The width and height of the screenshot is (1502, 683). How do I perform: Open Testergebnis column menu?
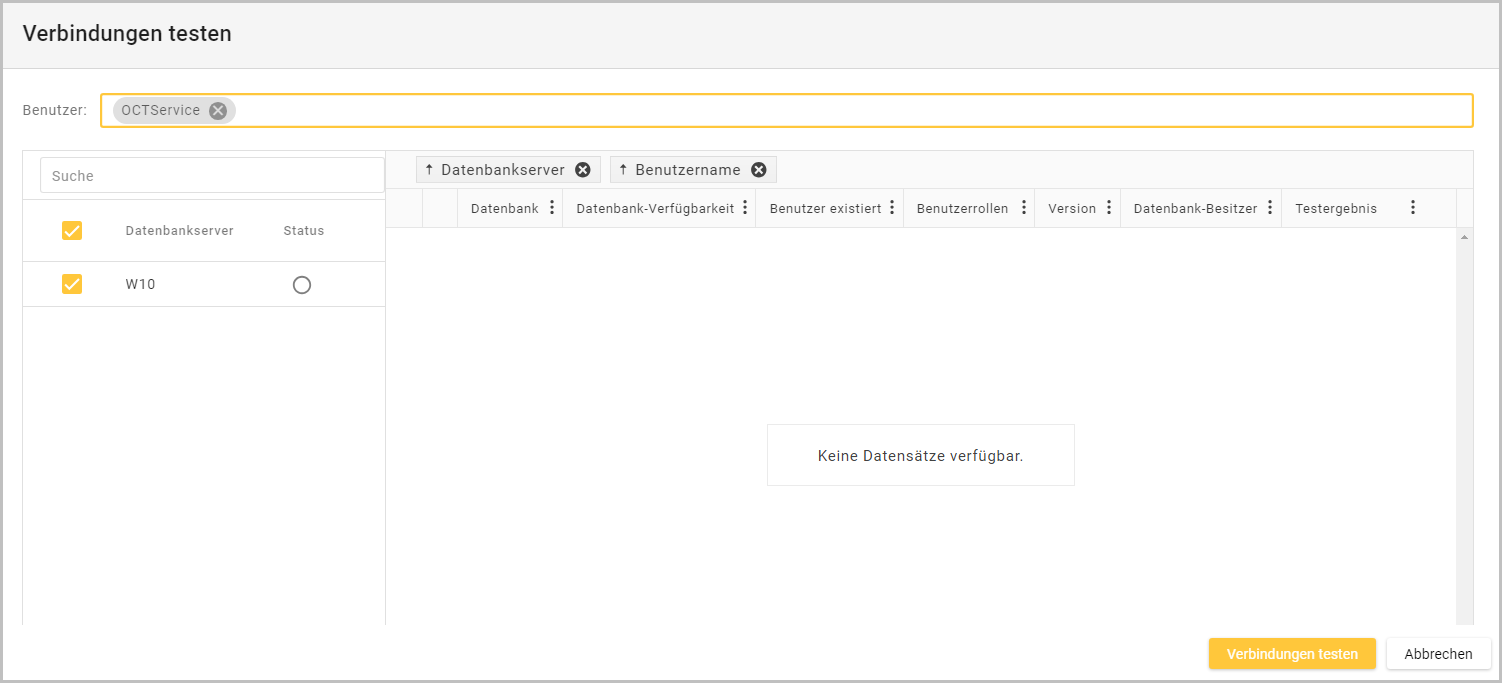pyautogui.click(x=1413, y=208)
